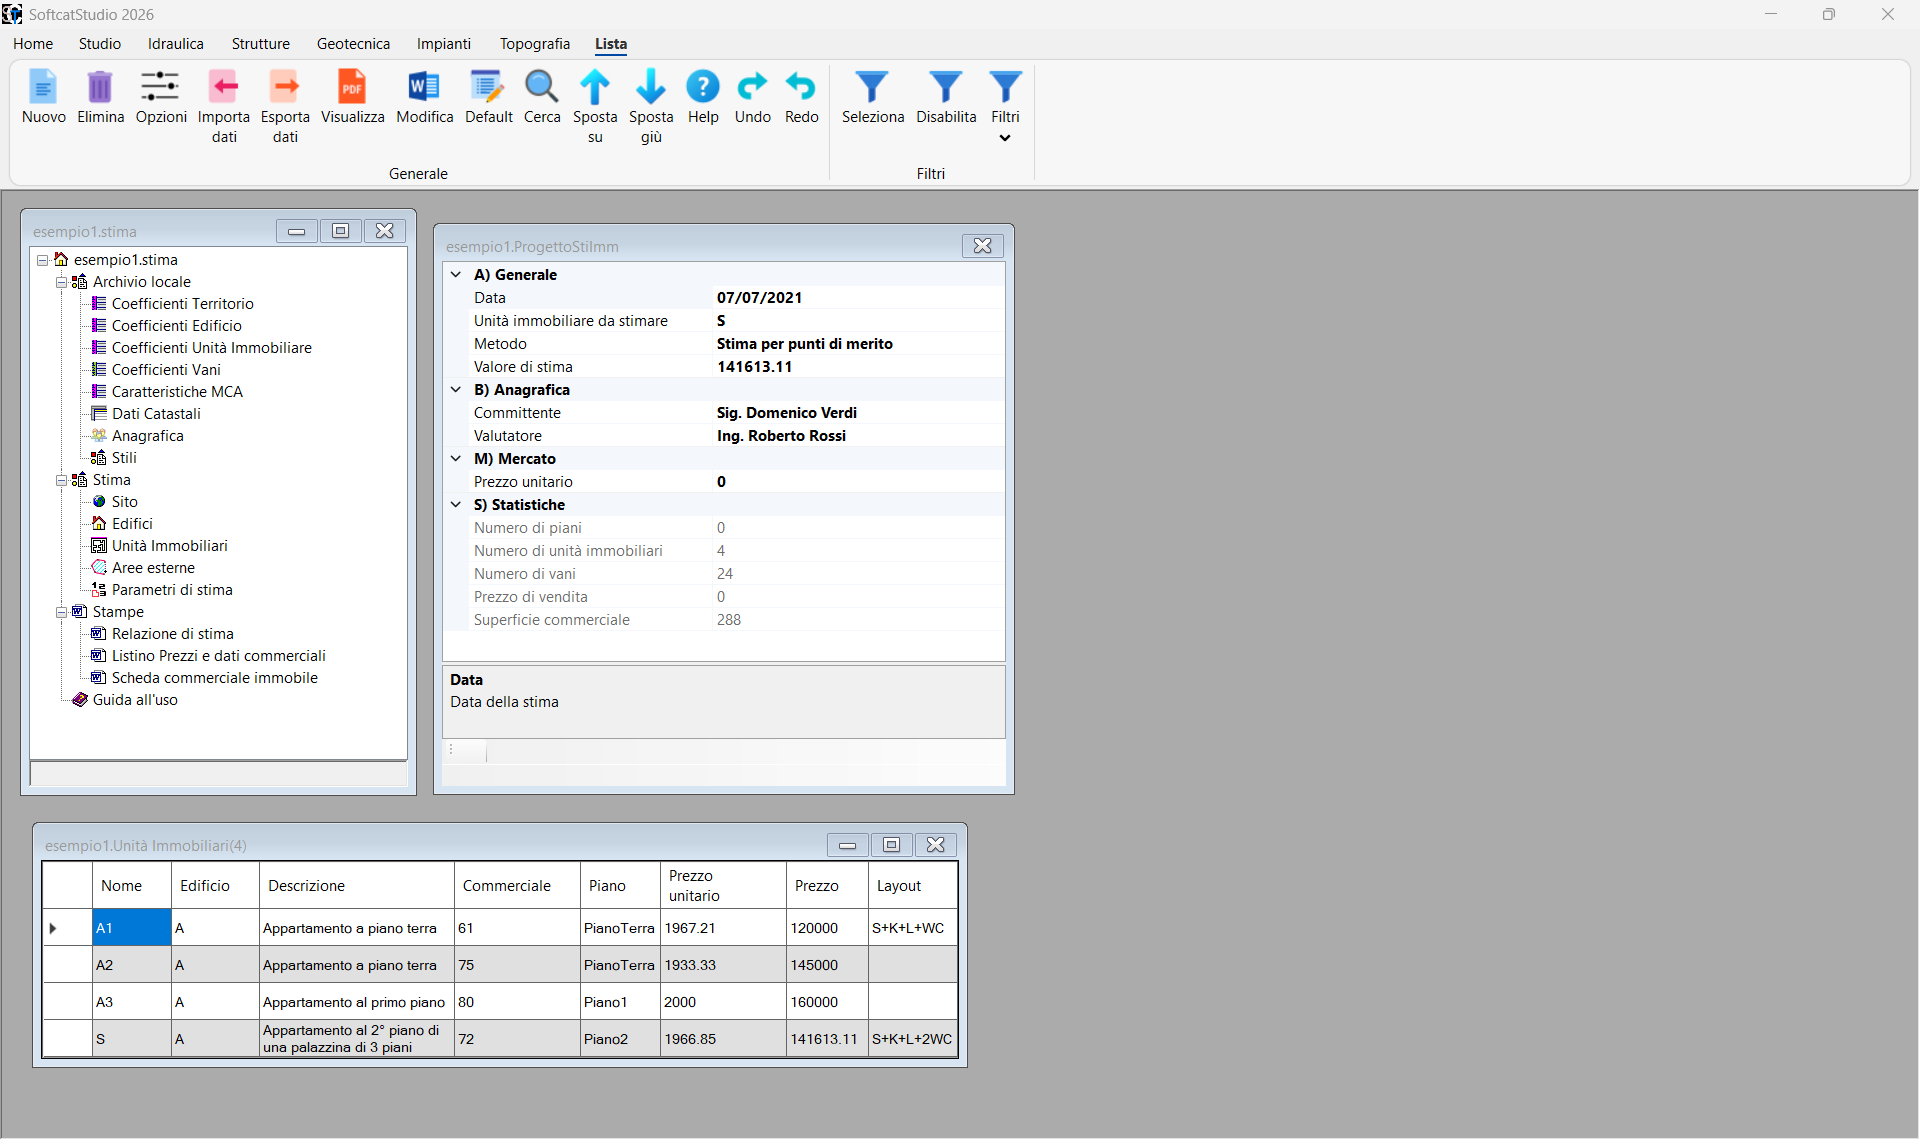
Task: Open Stili tree item
Action: pos(124,458)
